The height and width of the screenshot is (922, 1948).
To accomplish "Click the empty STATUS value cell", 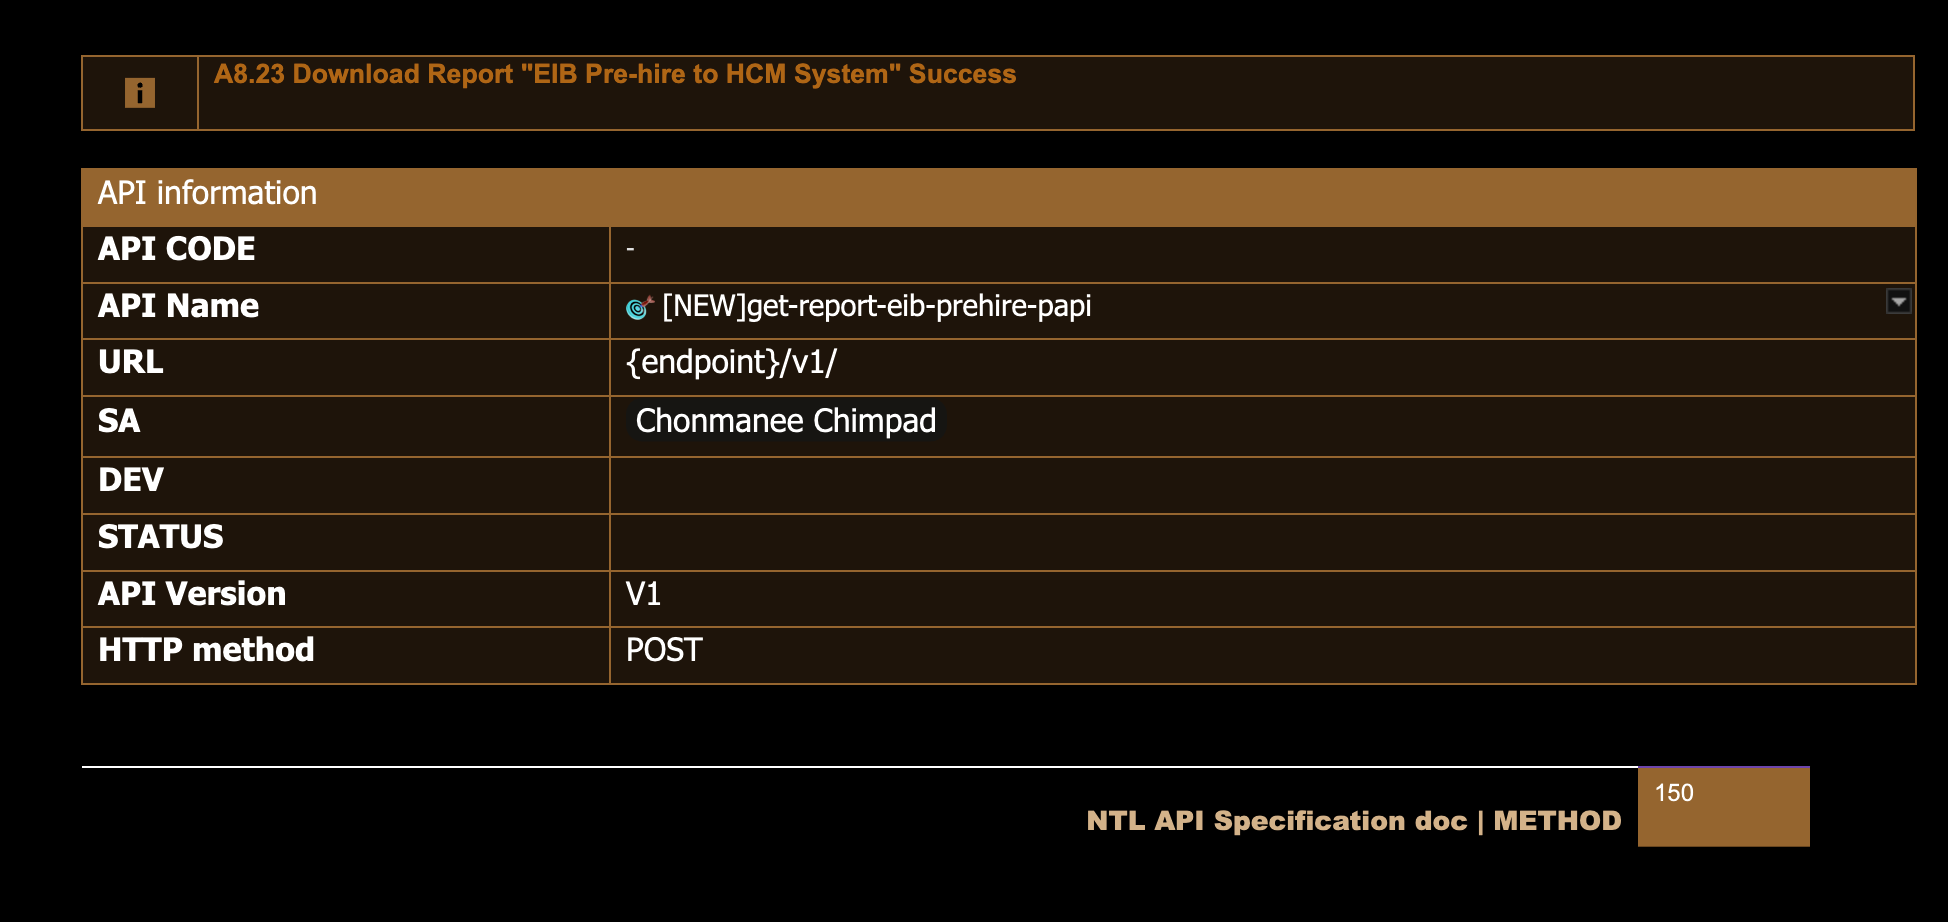I will coord(1262,542).
